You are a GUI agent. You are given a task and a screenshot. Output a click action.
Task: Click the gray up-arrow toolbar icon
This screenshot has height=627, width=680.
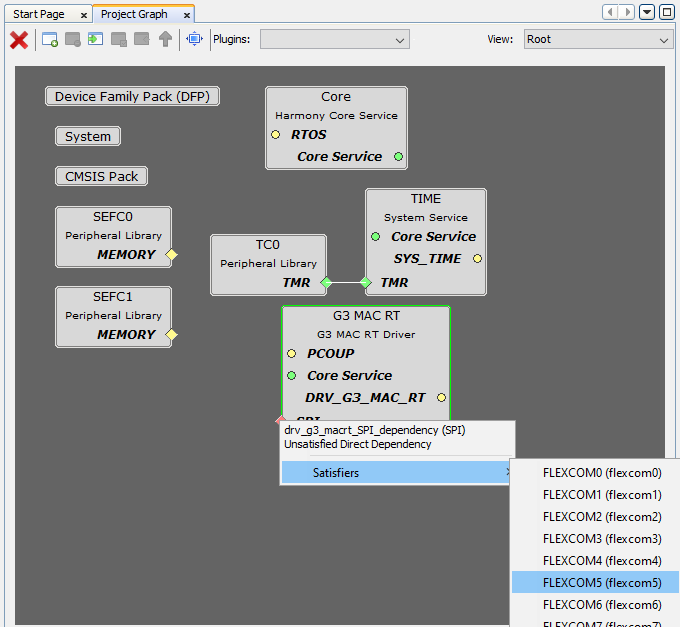[165, 39]
